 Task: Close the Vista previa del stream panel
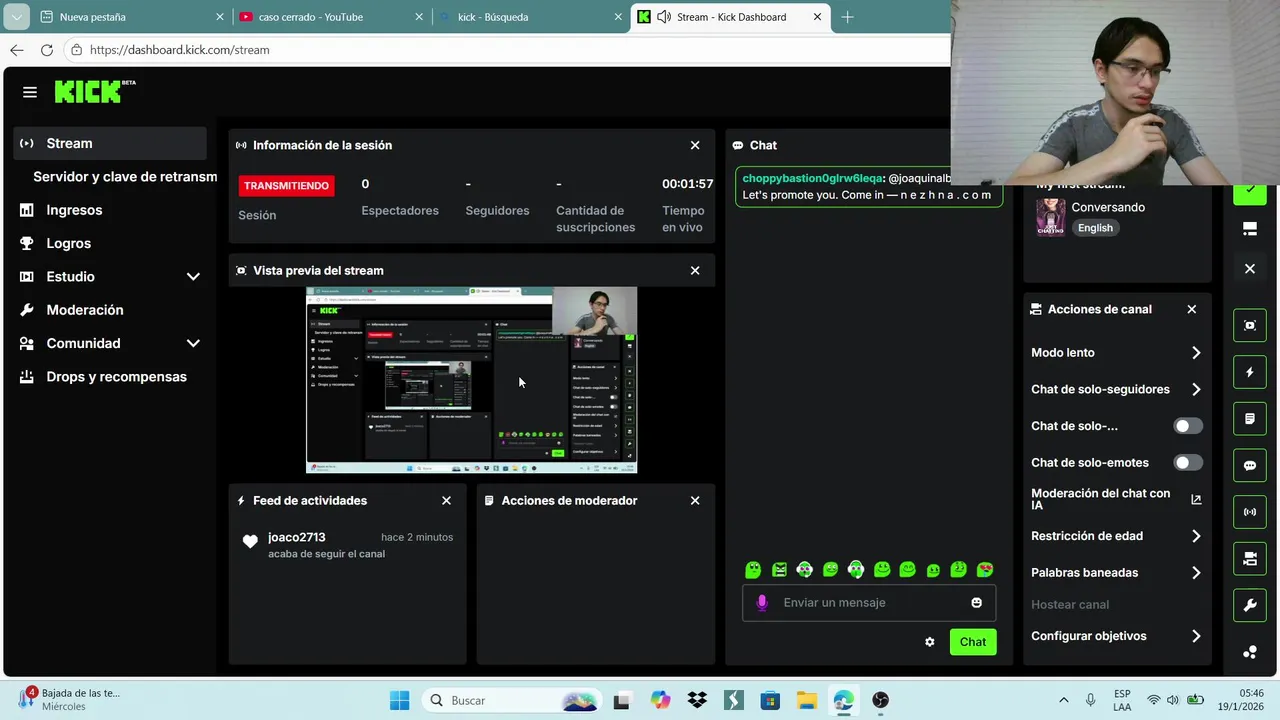pyautogui.click(x=695, y=270)
